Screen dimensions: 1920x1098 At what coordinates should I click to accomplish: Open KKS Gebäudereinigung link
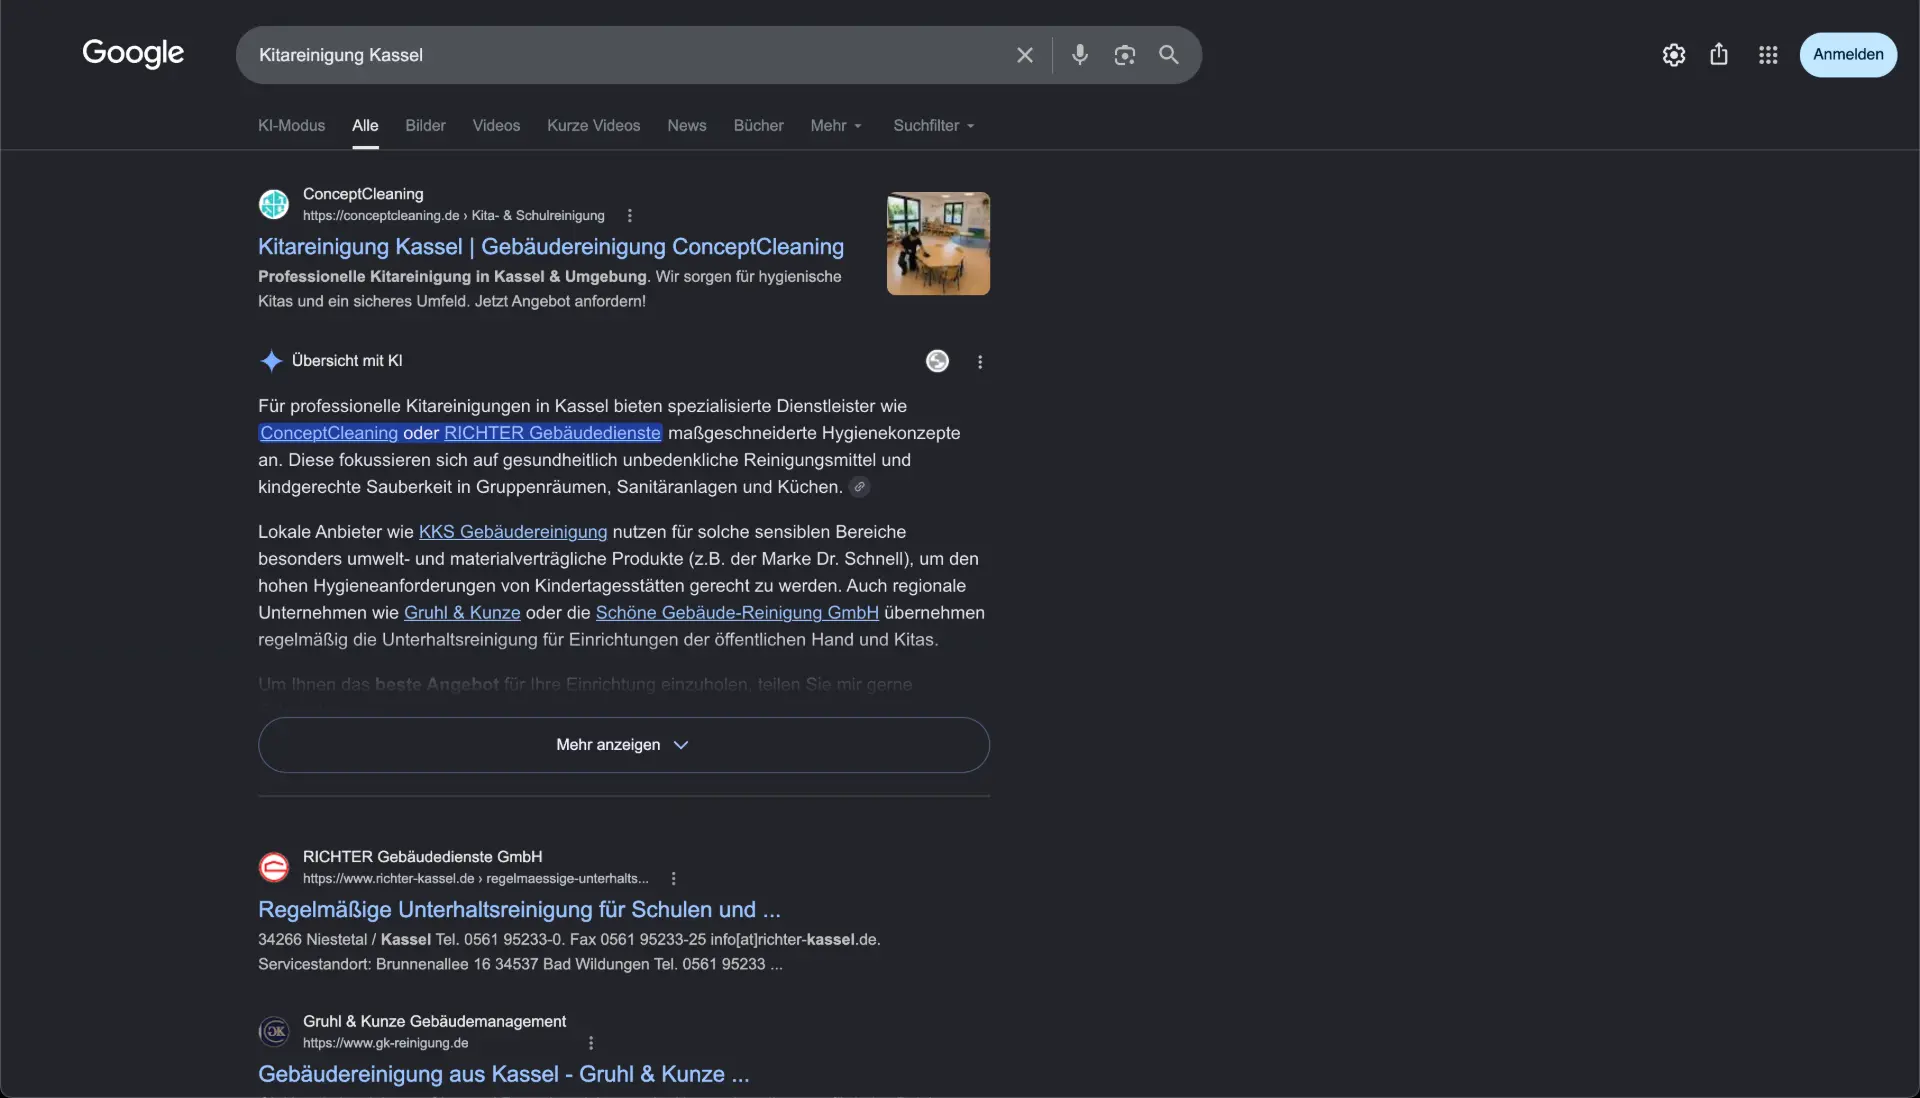tap(513, 532)
